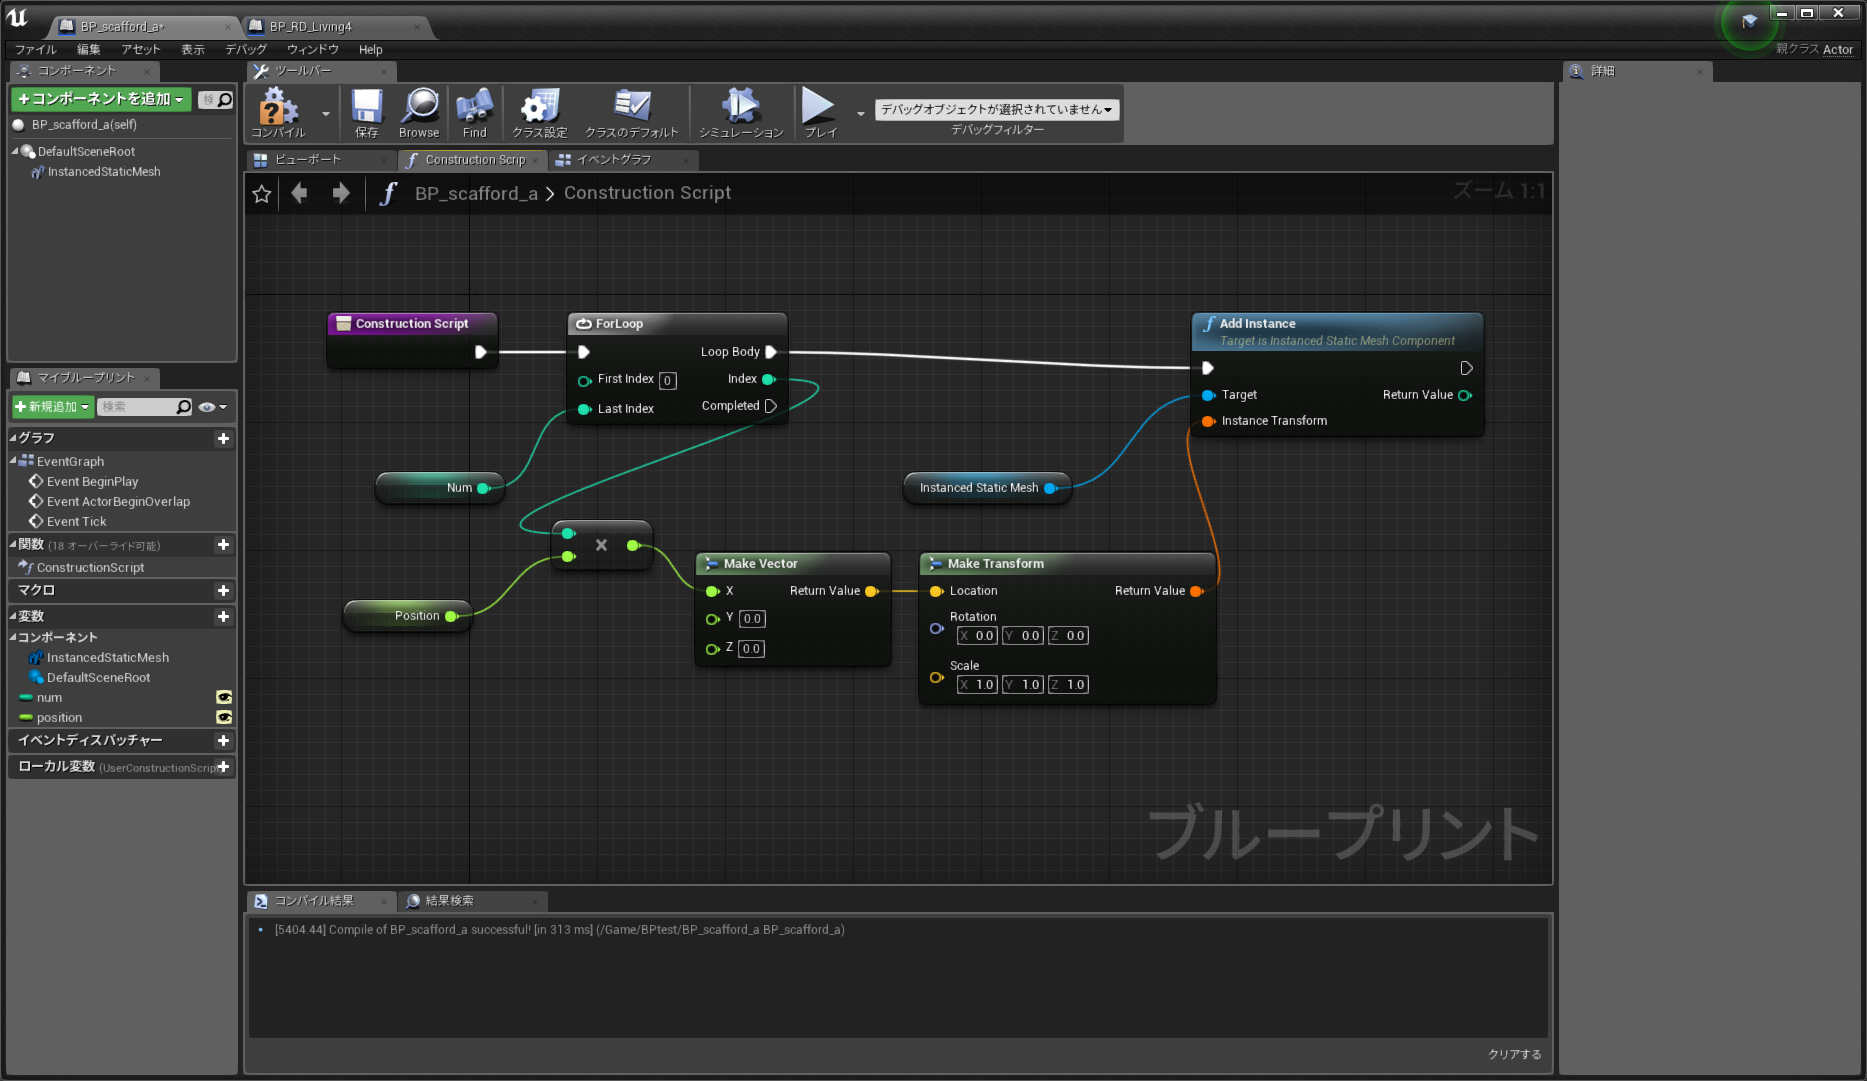Select the num variable
The image size is (1867, 1081).
tap(49, 698)
